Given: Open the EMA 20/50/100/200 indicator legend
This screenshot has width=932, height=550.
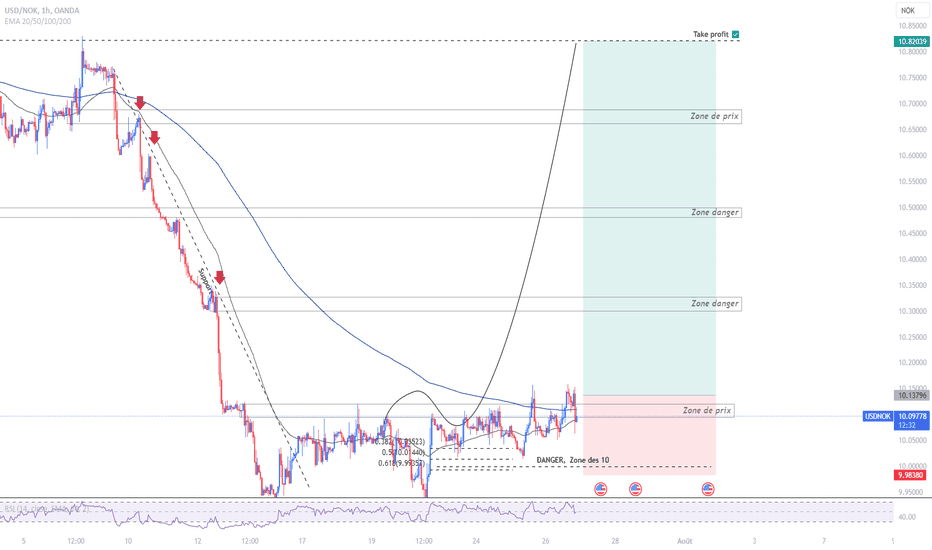Looking at the screenshot, I should tap(38, 21).
